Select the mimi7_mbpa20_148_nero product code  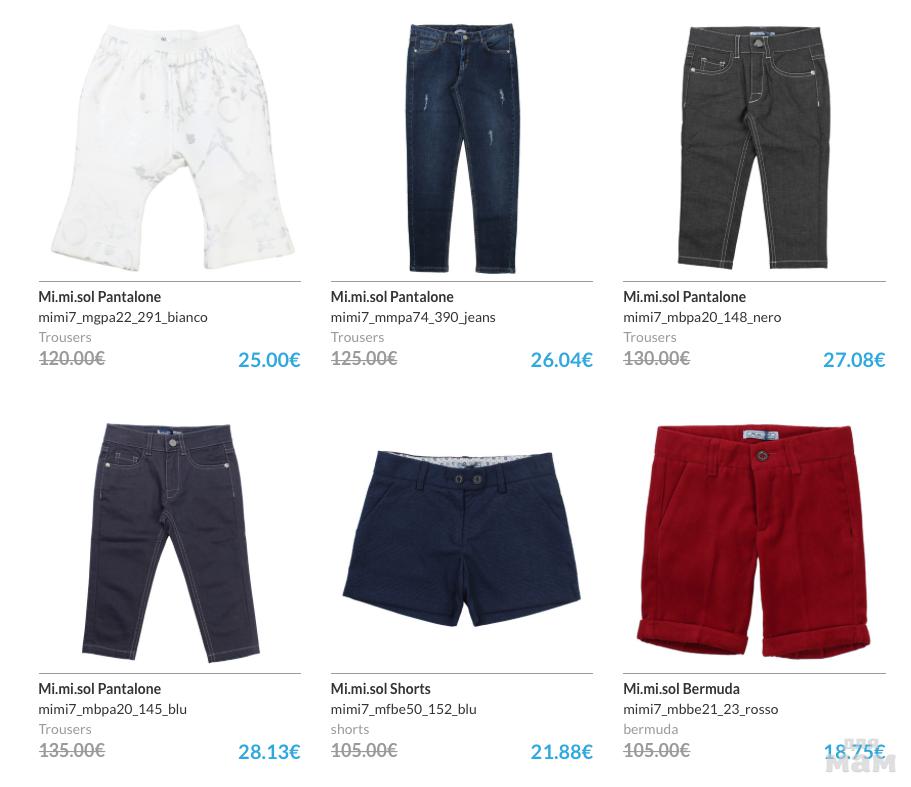coord(702,318)
